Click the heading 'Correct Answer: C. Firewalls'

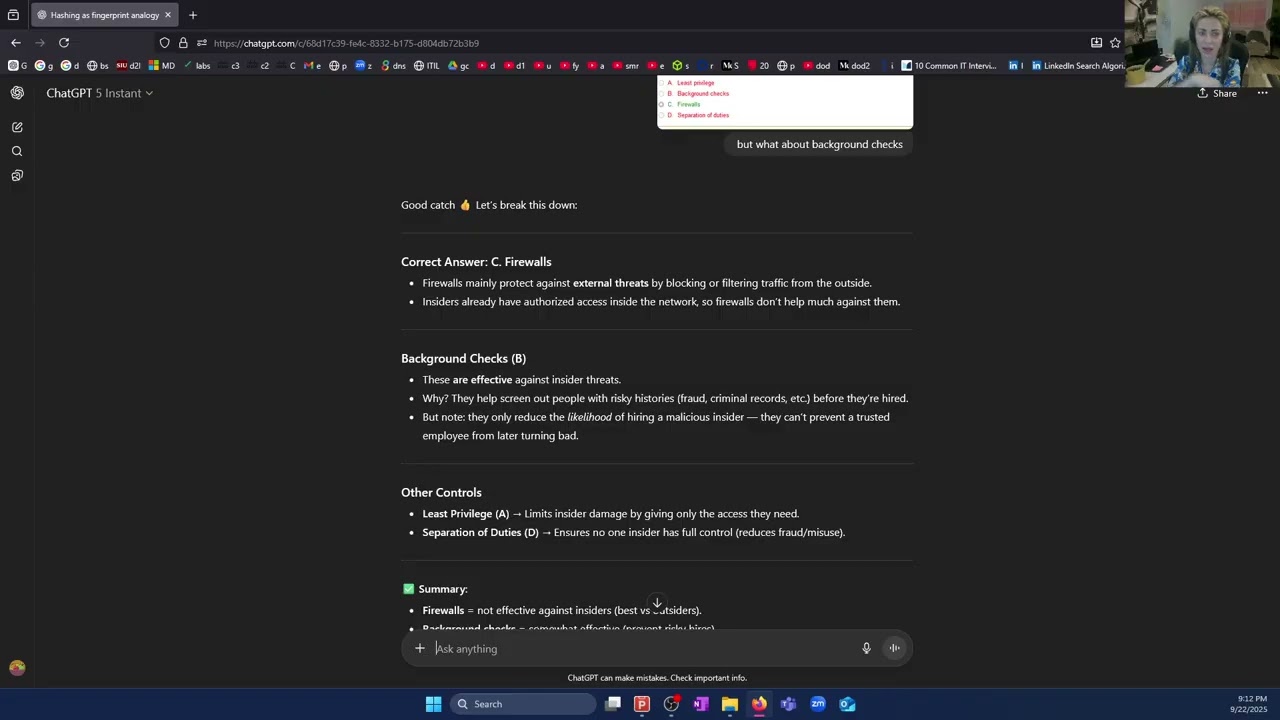click(476, 262)
